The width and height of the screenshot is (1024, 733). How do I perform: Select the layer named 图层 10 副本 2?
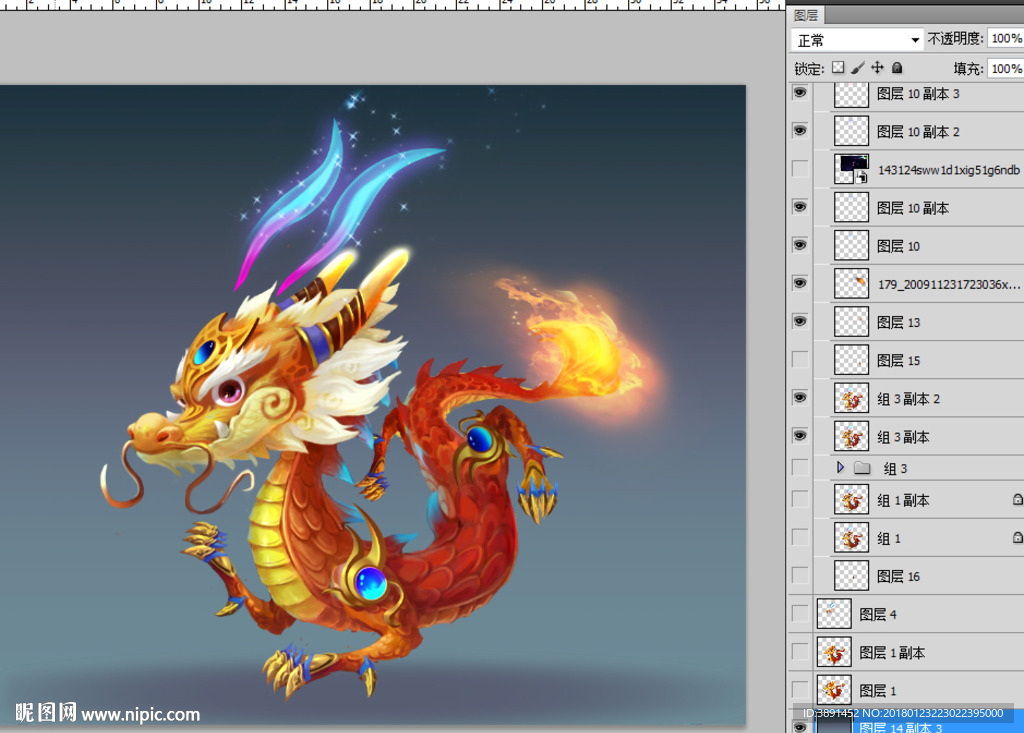tap(918, 132)
